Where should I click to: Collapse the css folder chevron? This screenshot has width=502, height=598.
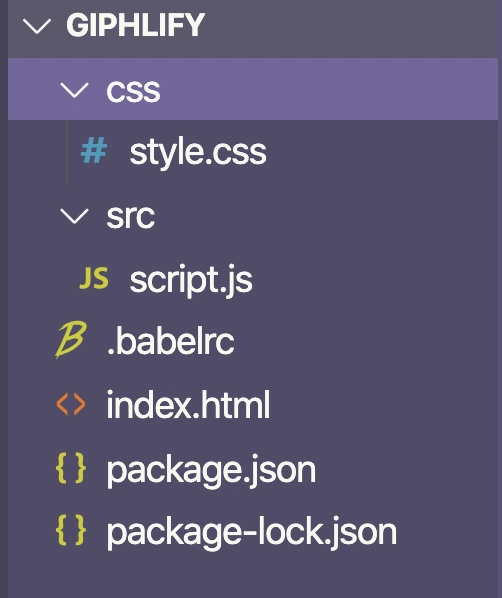[74, 90]
